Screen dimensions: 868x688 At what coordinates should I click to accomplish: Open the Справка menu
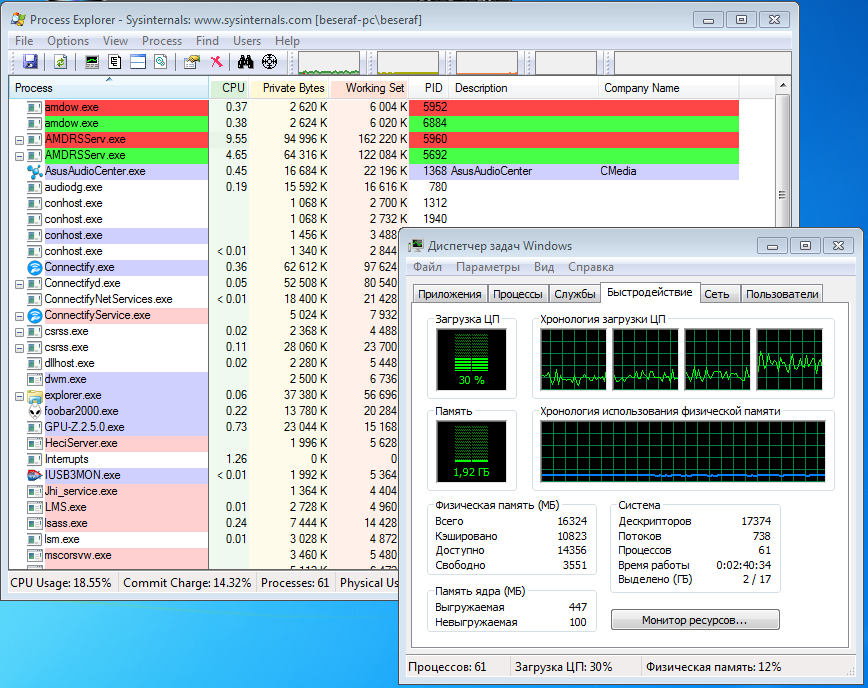tap(591, 267)
